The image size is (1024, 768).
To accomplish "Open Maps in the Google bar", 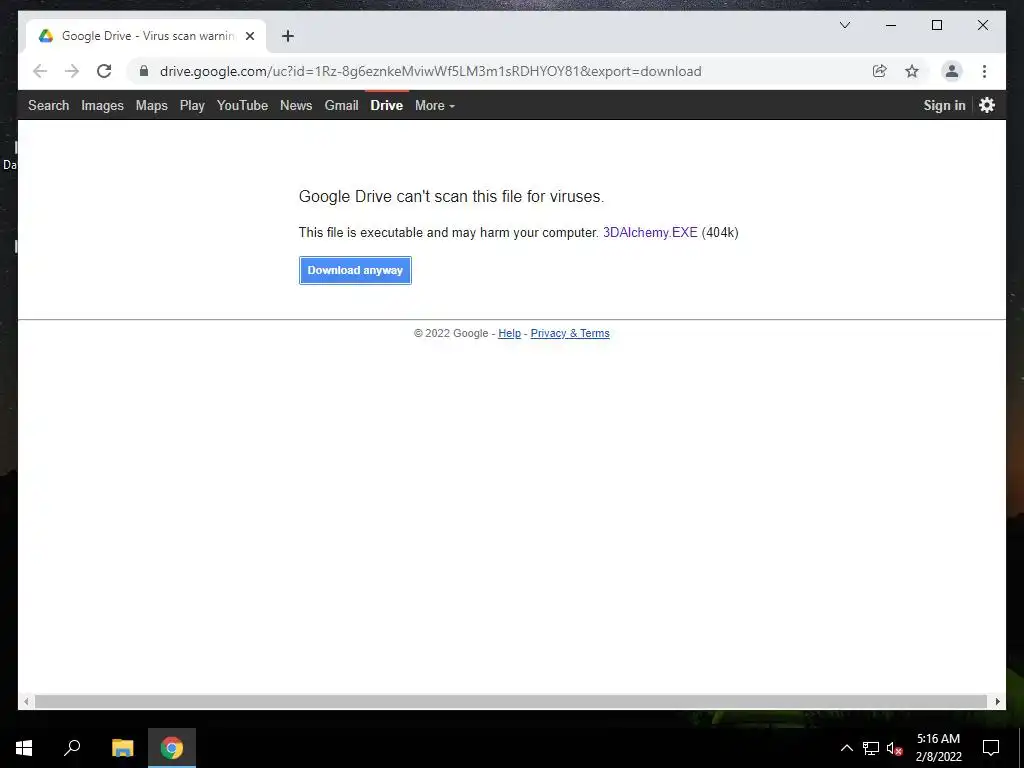I will (x=152, y=105).
